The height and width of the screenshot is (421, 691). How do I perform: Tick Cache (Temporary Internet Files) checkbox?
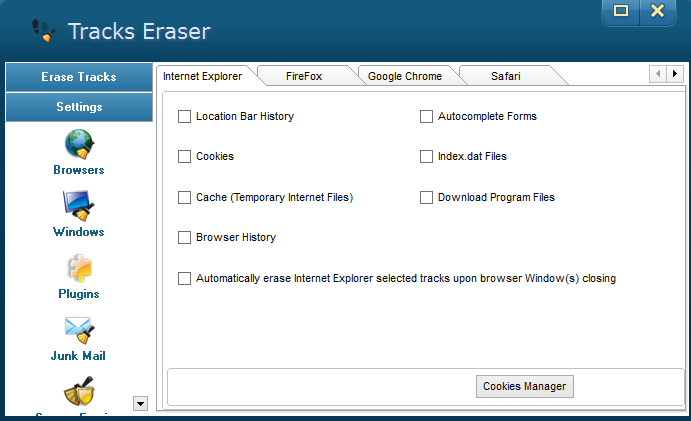(x=184, y=197)
